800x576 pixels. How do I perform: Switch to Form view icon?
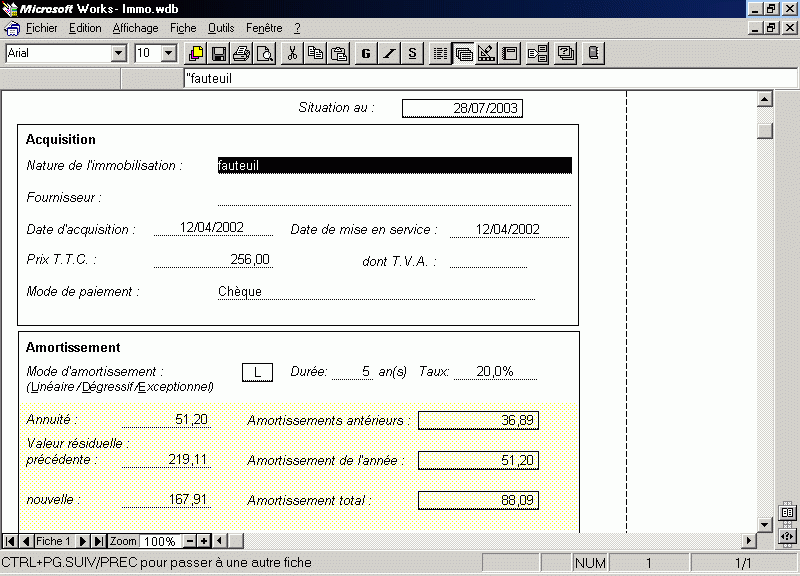click(x=463, y=53)
